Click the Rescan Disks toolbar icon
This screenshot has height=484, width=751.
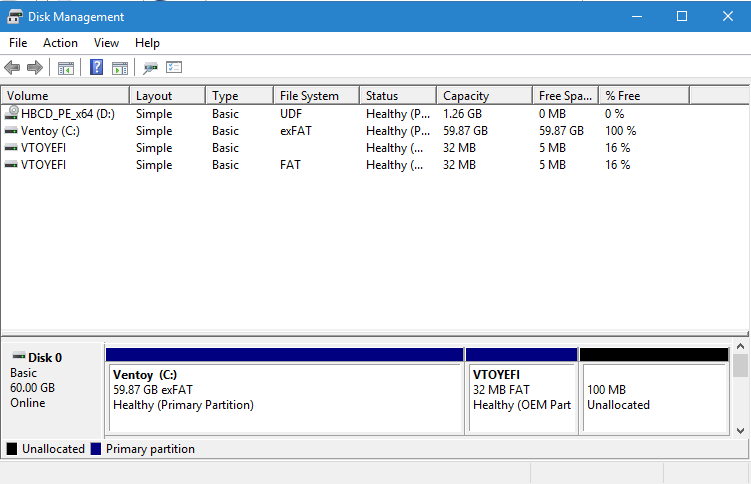150,68
